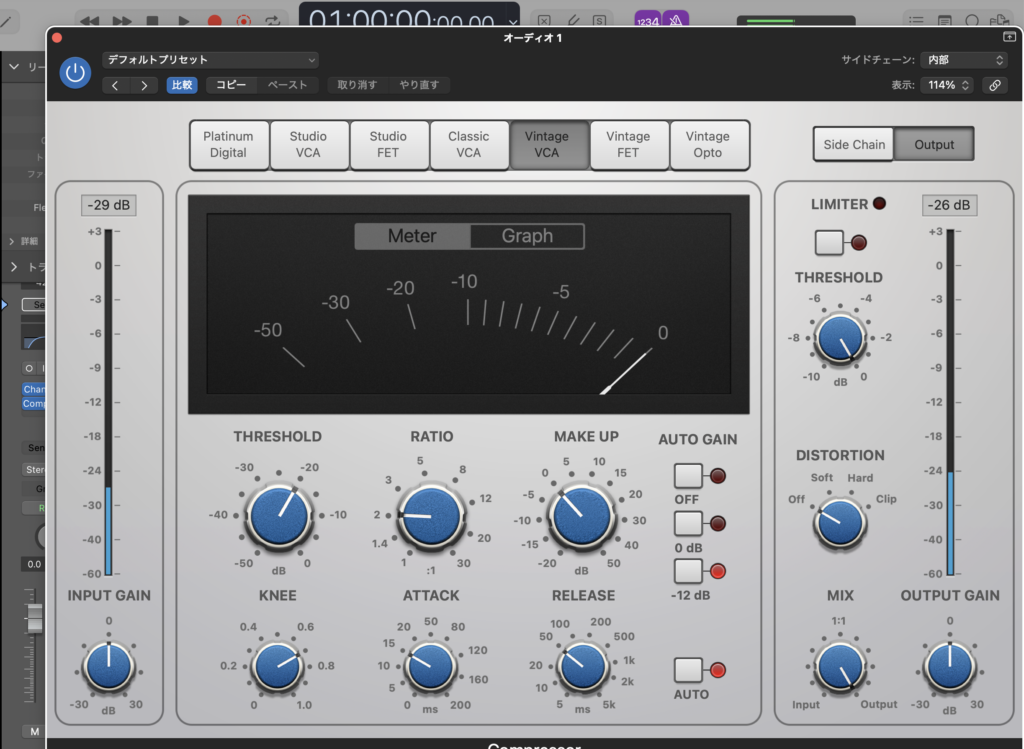Click the やり直す redo button
1024x749 pixels.
tap(419, 85)
